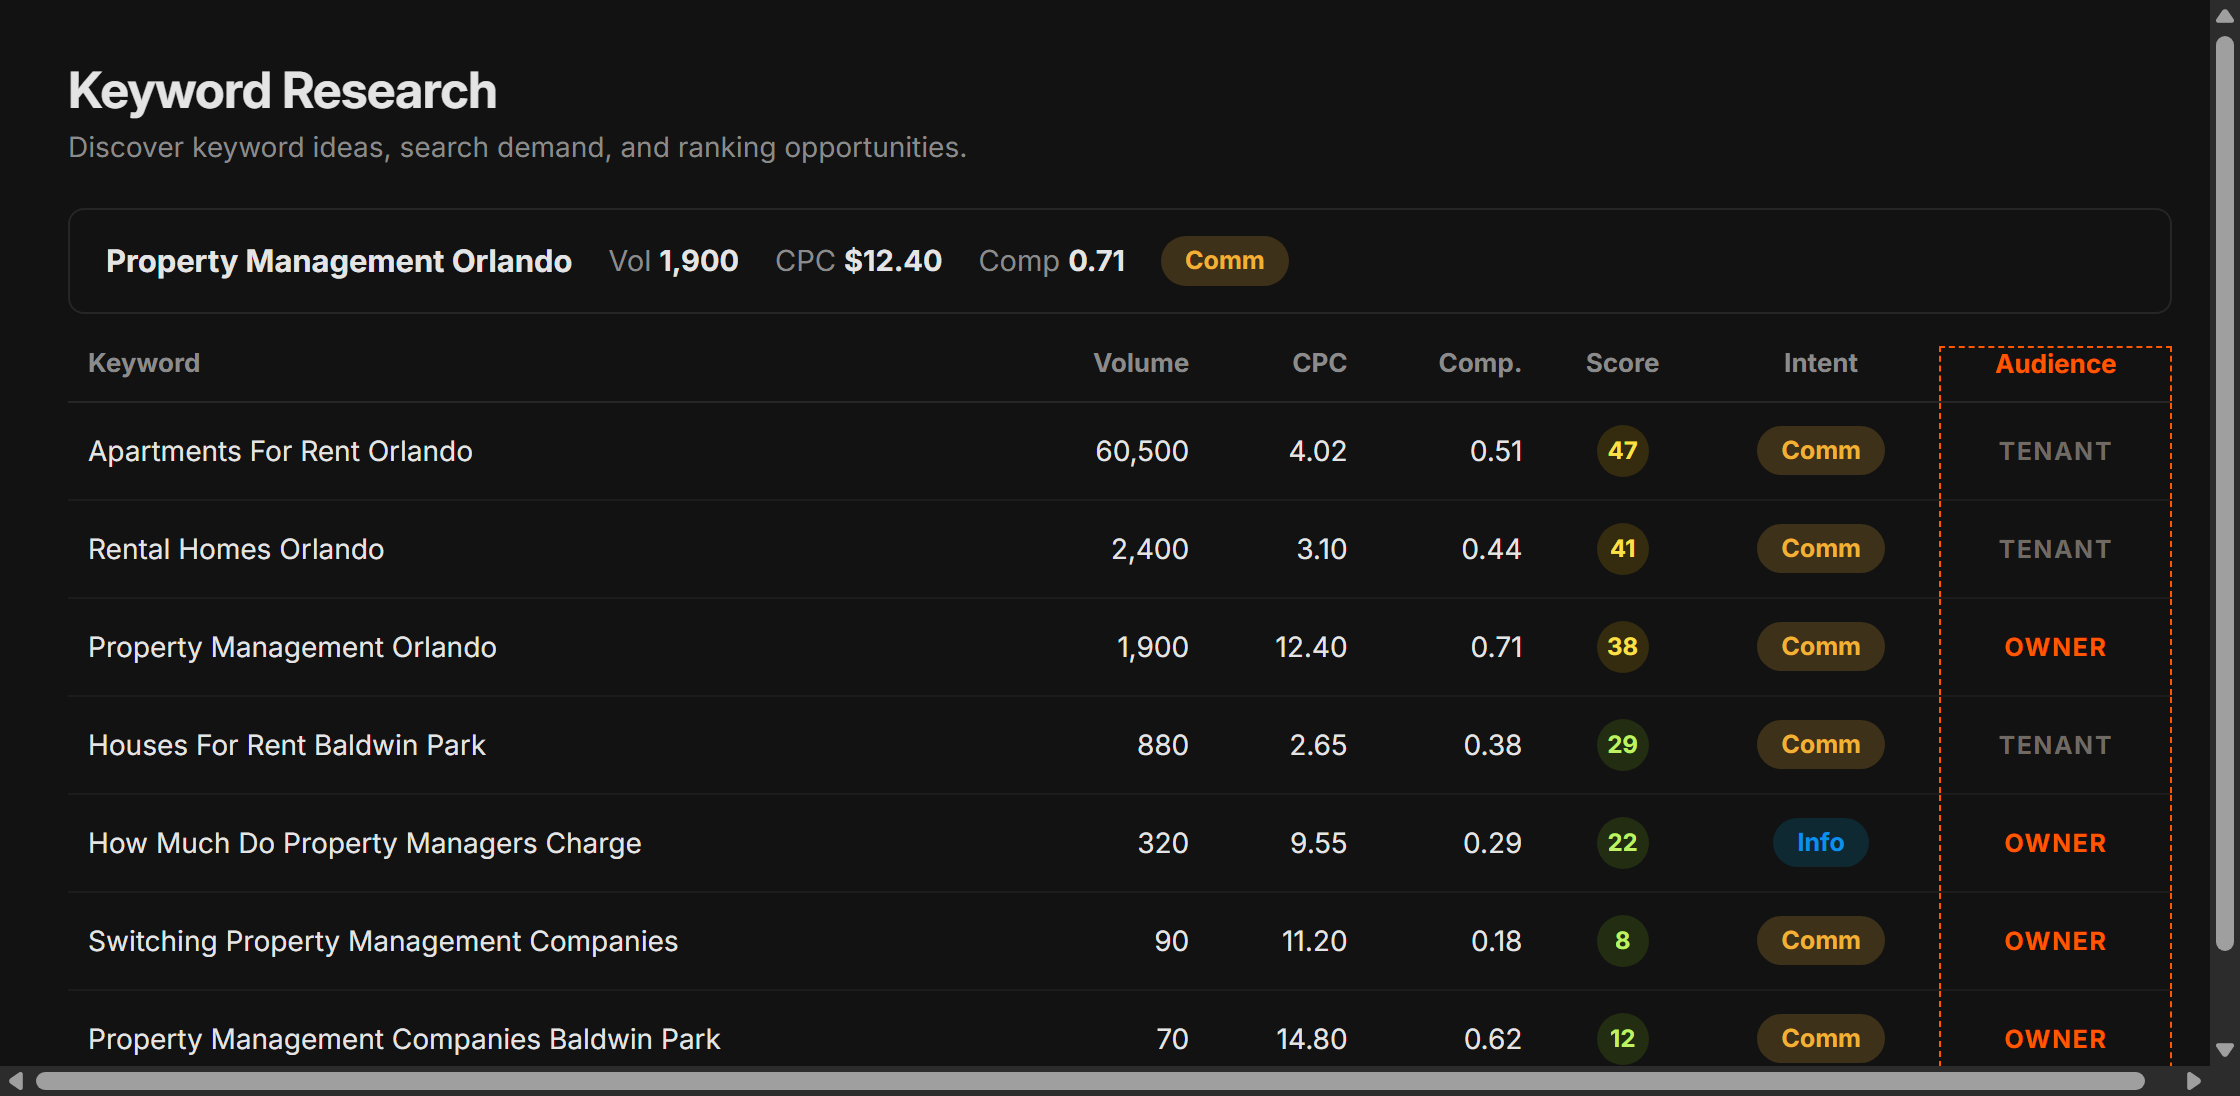
Task: Click score badge 38
Action: [1622, 647]
